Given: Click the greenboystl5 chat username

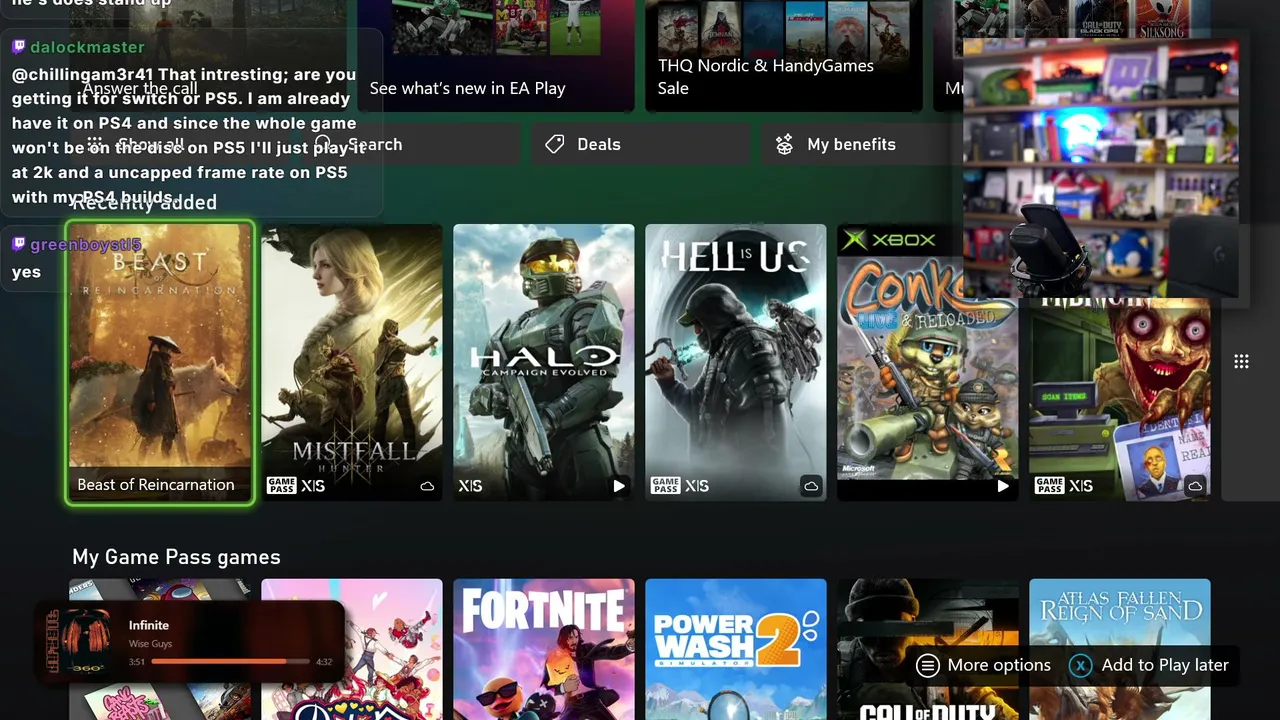Looking at the screenshot, I should click(x=86, y=244).
